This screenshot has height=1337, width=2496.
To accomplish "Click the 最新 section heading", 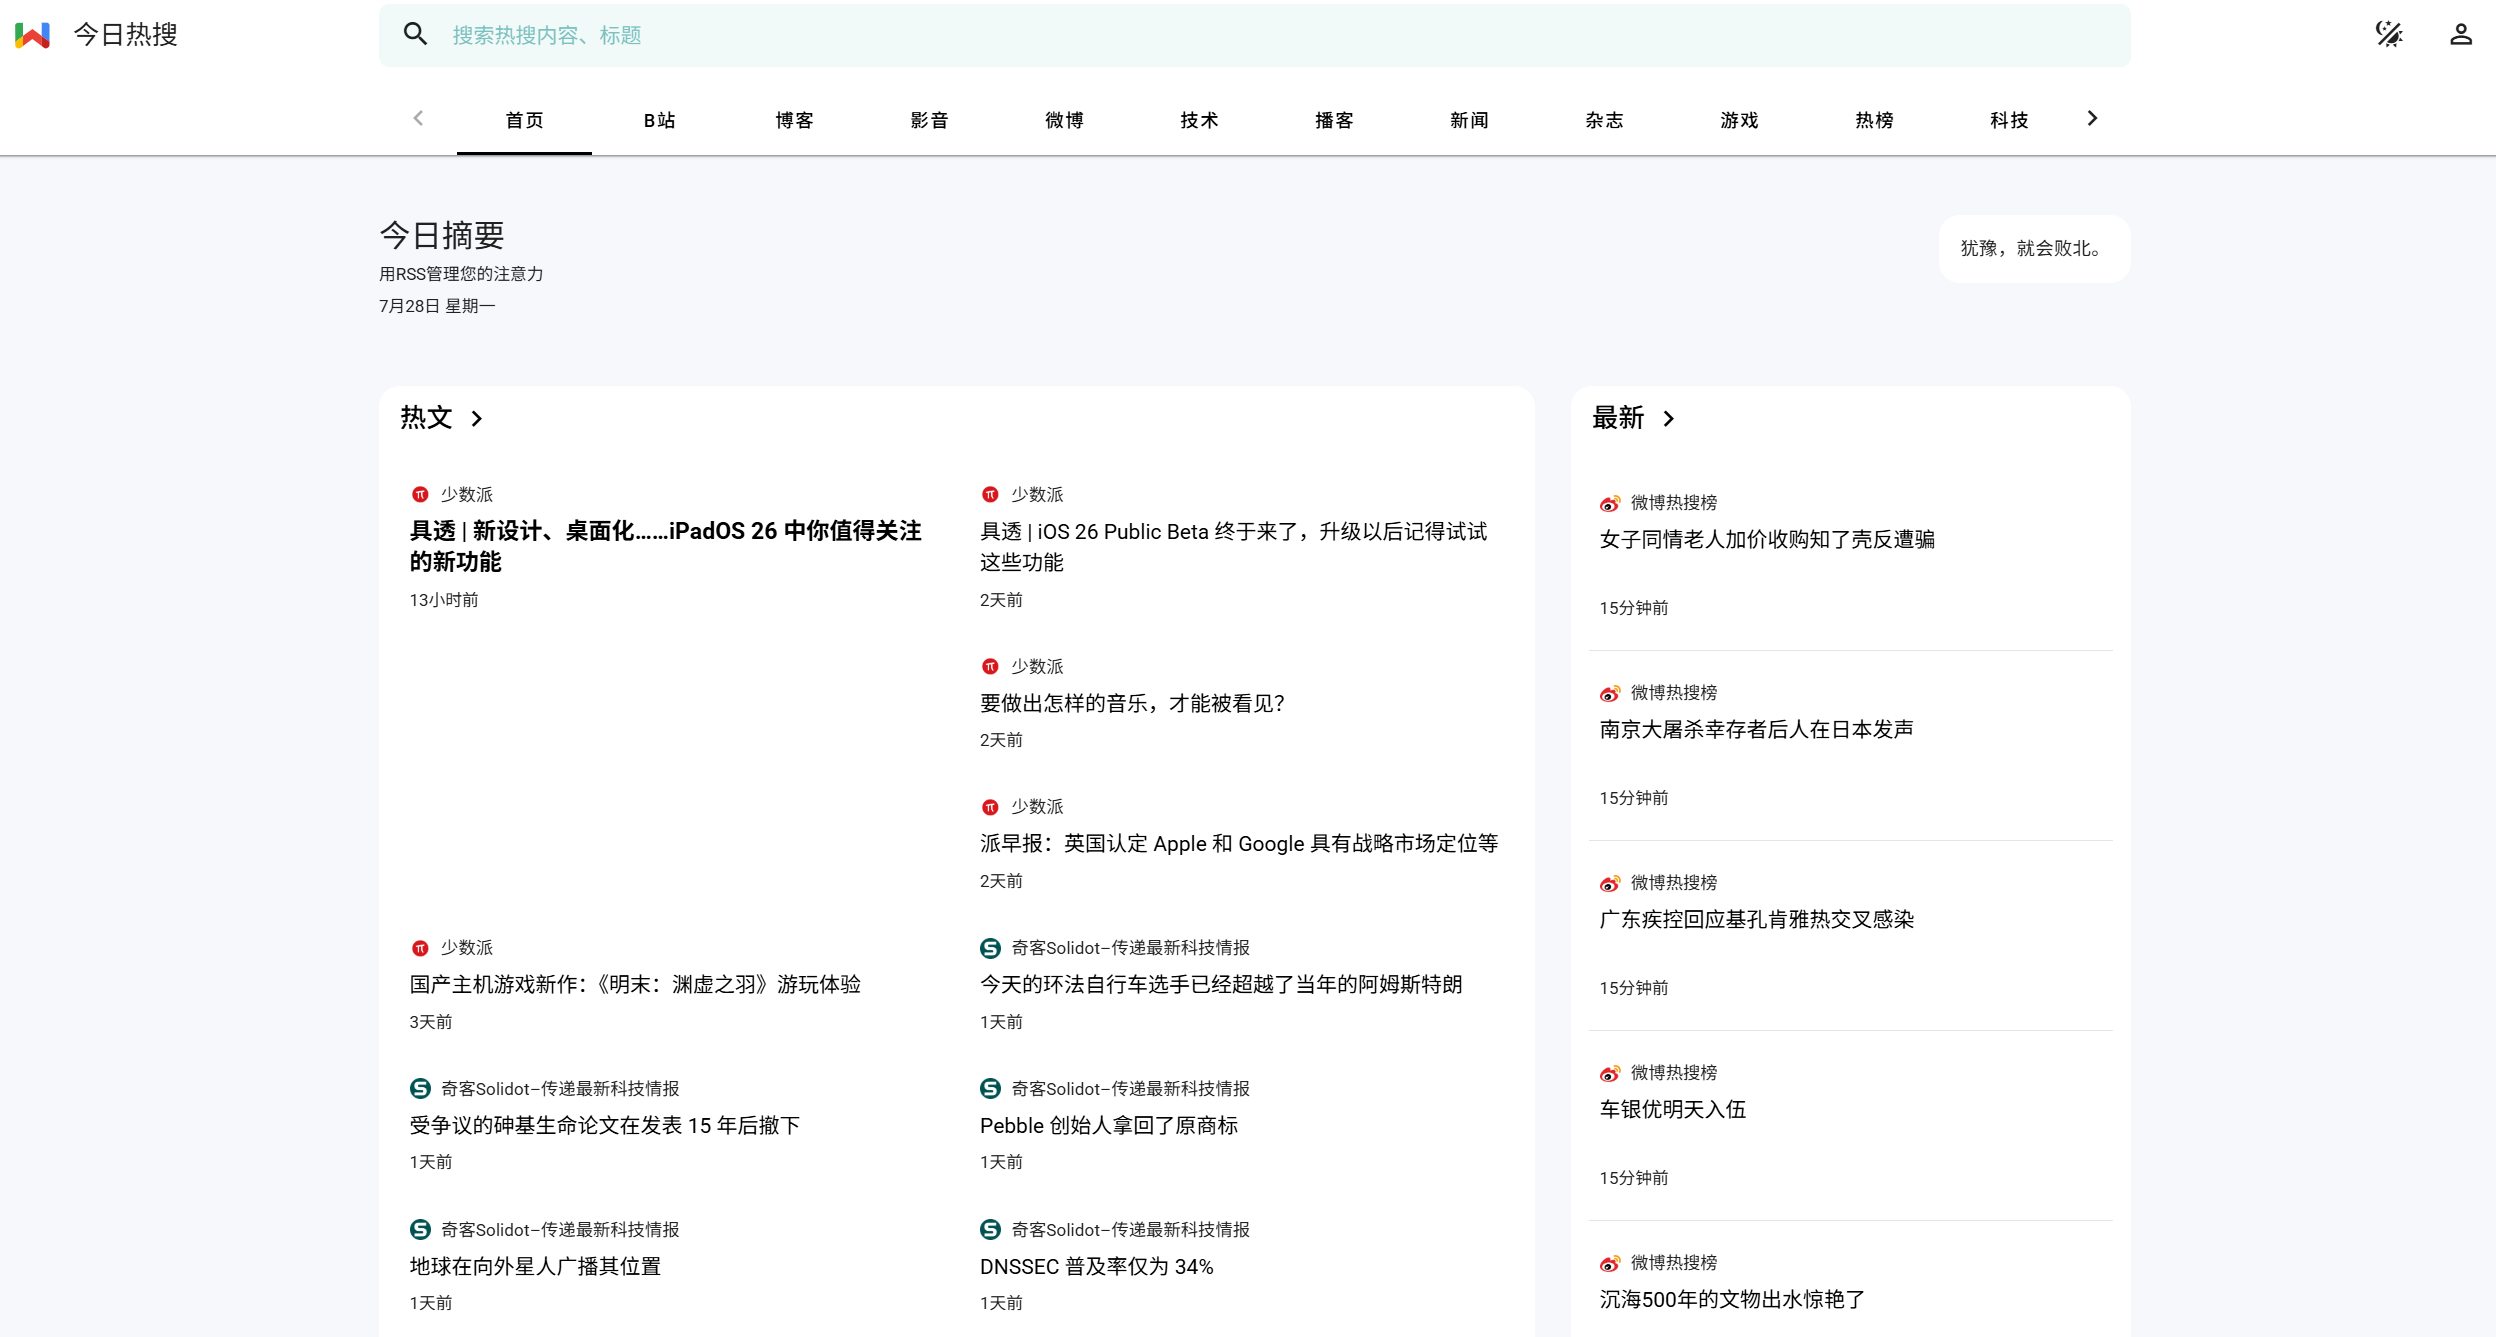I will 1618,418.
